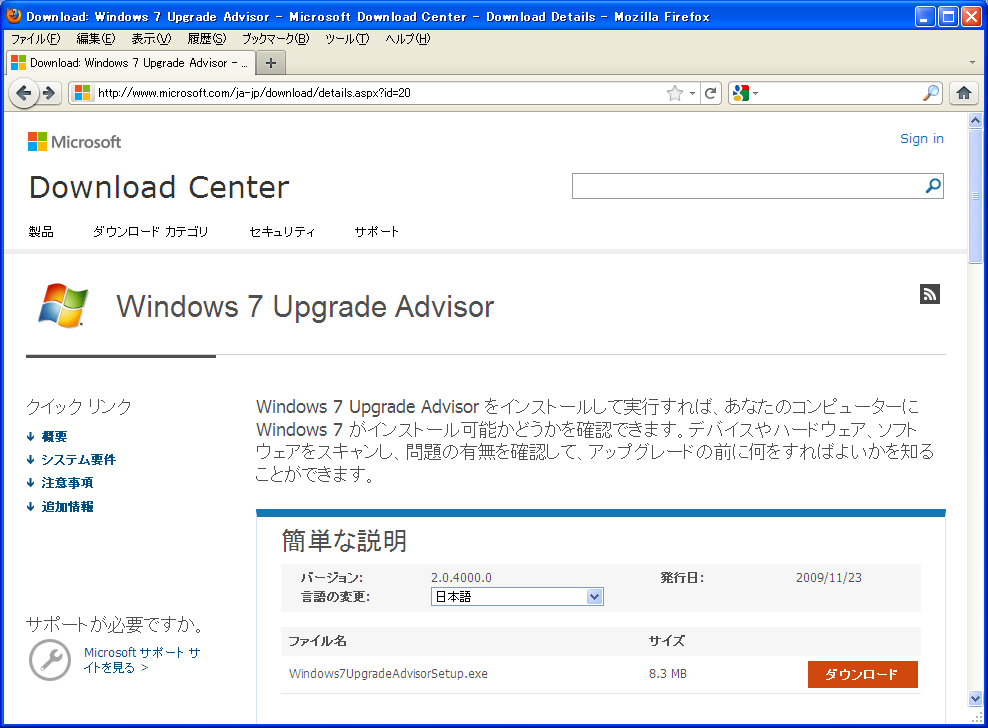Jump to the システム要件 quick link
988x728 pixels.
pyautogui.click(x=79, y=459)
